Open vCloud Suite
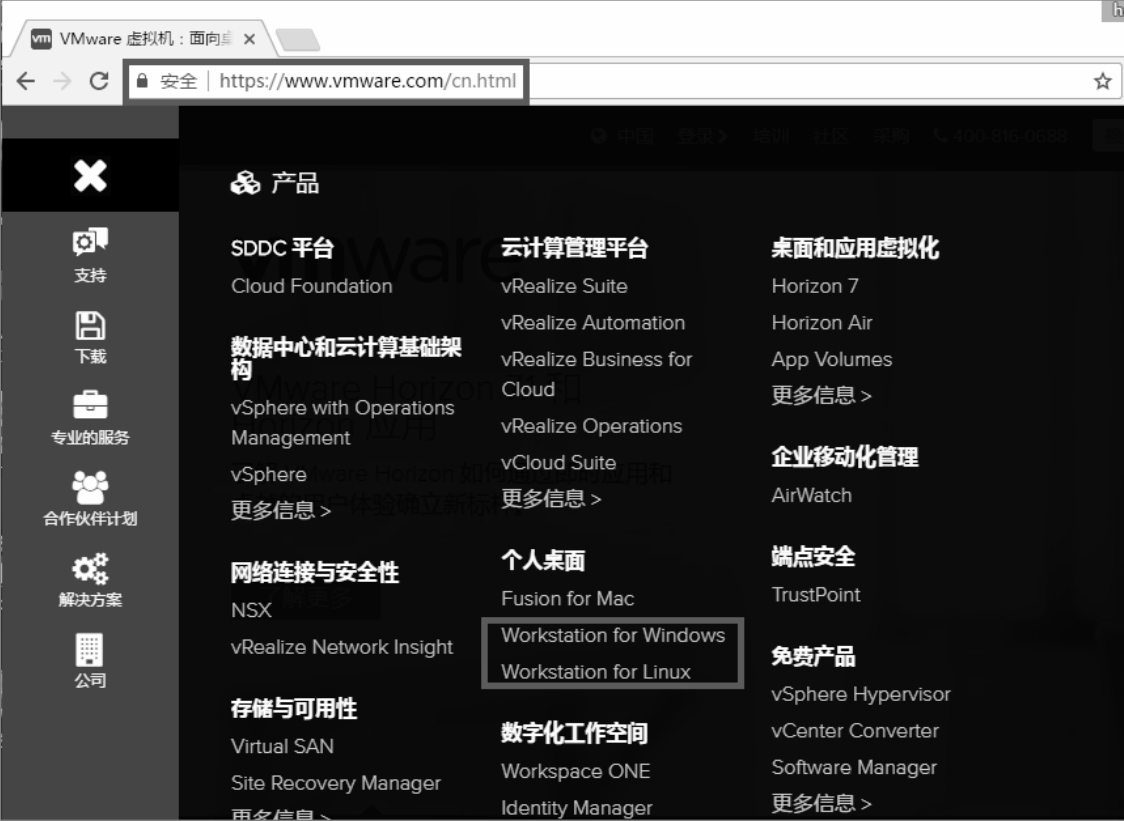The width and height of the screenshot is (1124, 821). 558,462
